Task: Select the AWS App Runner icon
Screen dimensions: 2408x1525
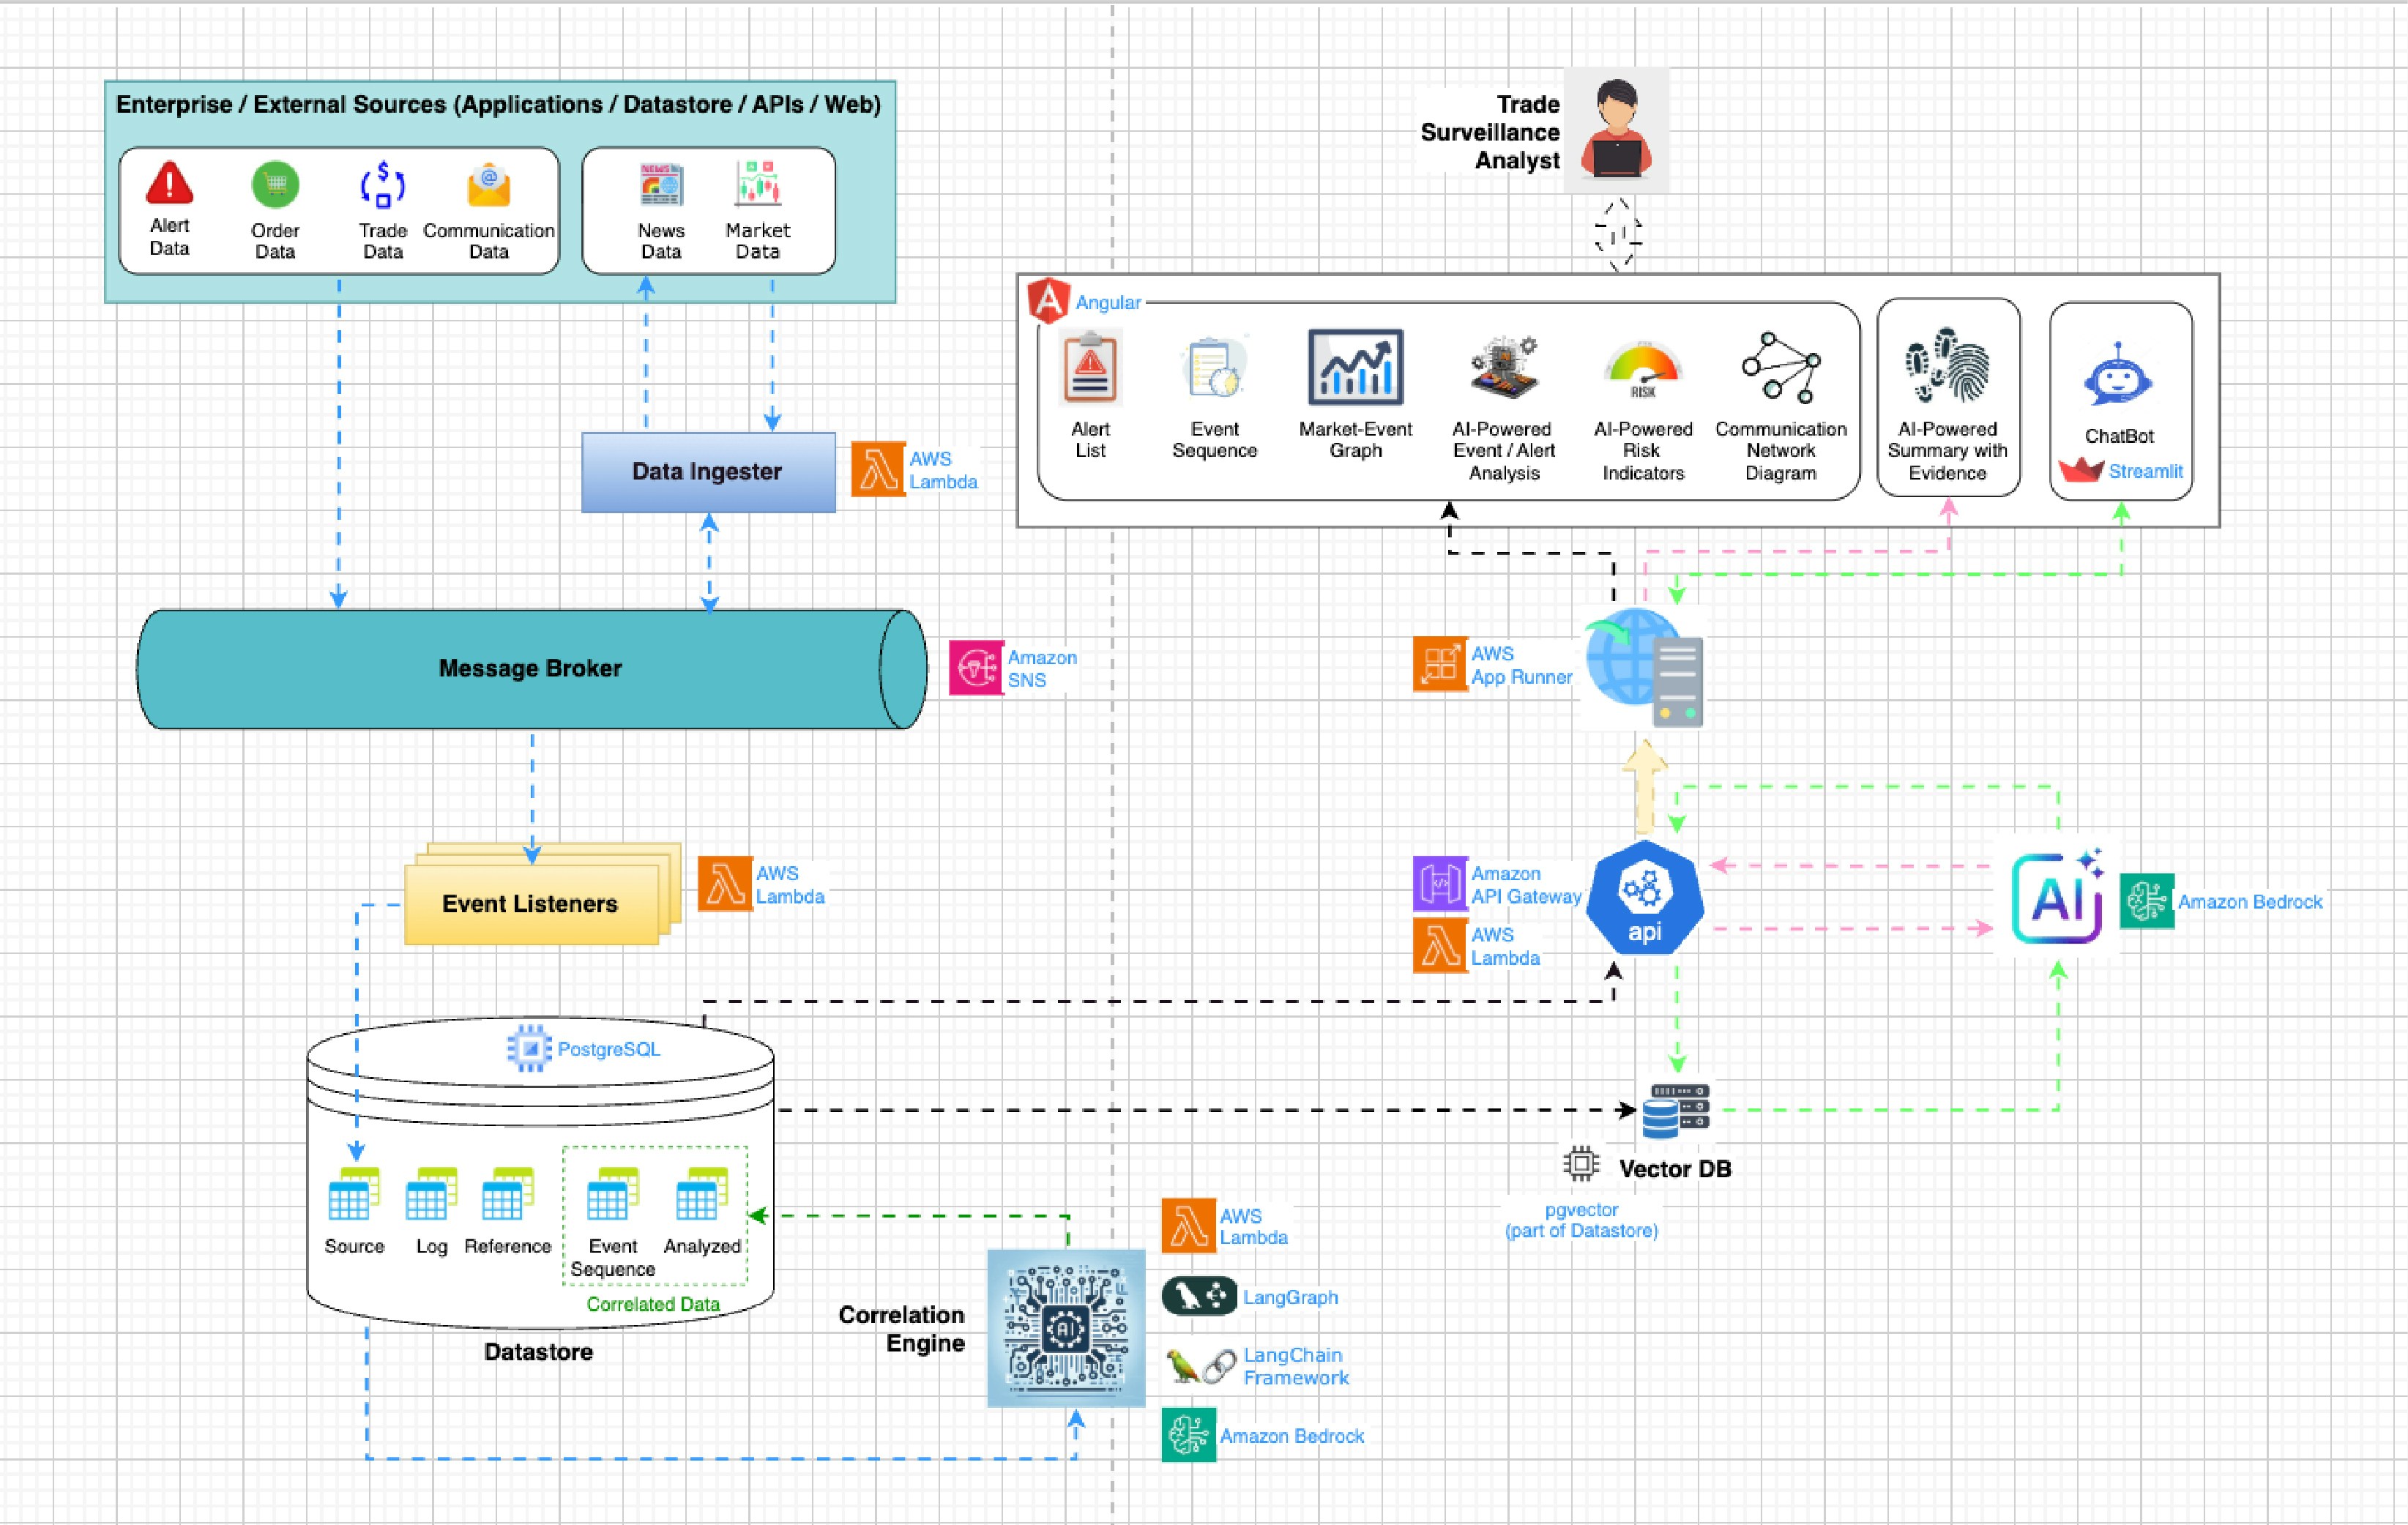Action: (1439, 664)
